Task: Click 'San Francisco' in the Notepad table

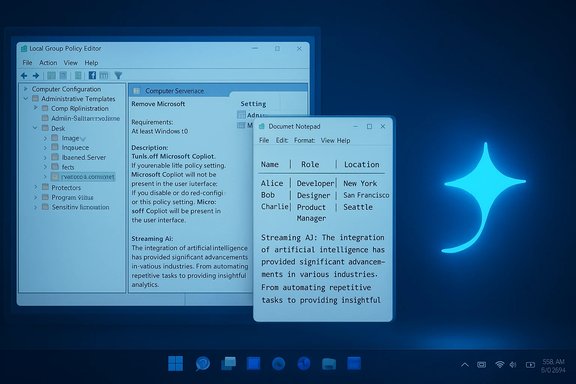Action: 366,195
